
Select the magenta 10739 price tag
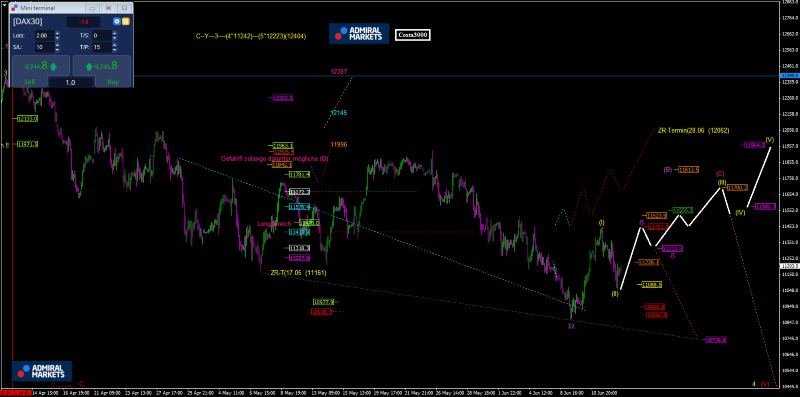point(715,340)
